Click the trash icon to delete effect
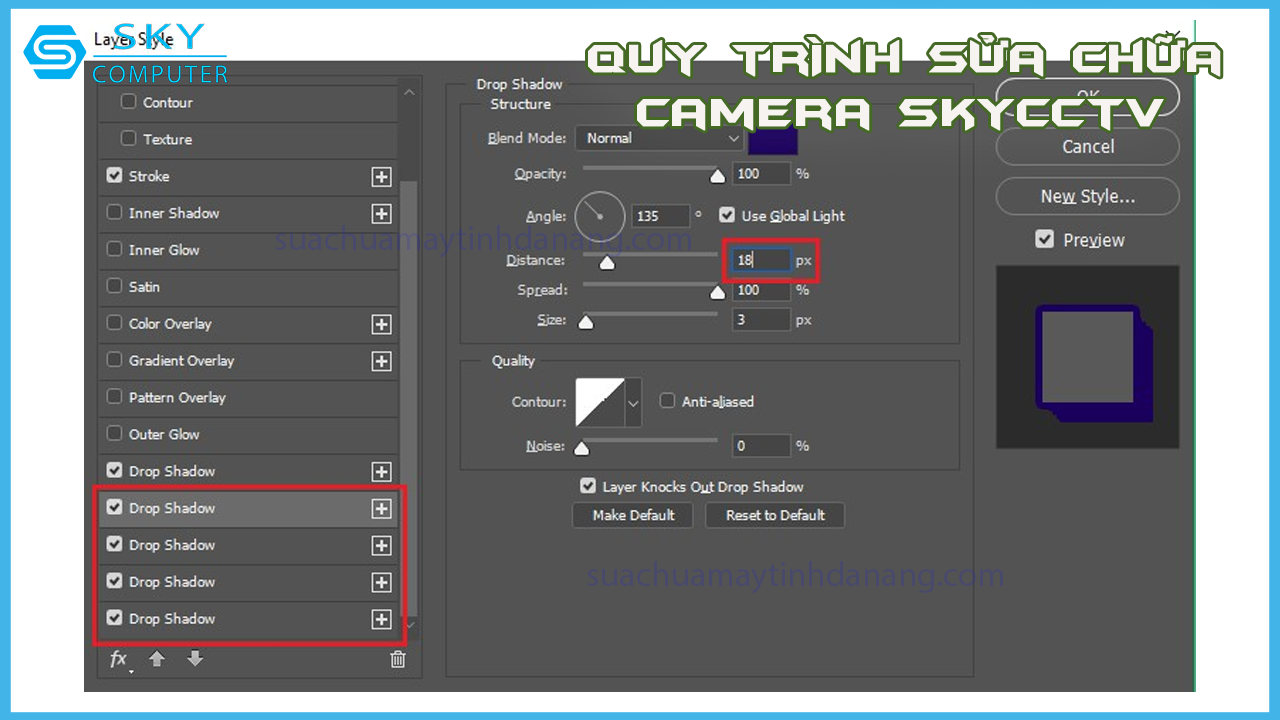1280x720 pixels. point(398,659)
